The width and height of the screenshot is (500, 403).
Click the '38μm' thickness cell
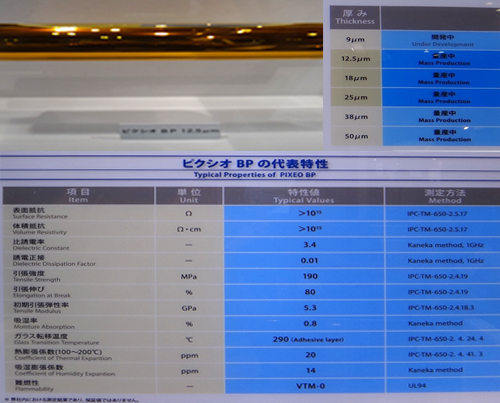click(x=355, y=117)
